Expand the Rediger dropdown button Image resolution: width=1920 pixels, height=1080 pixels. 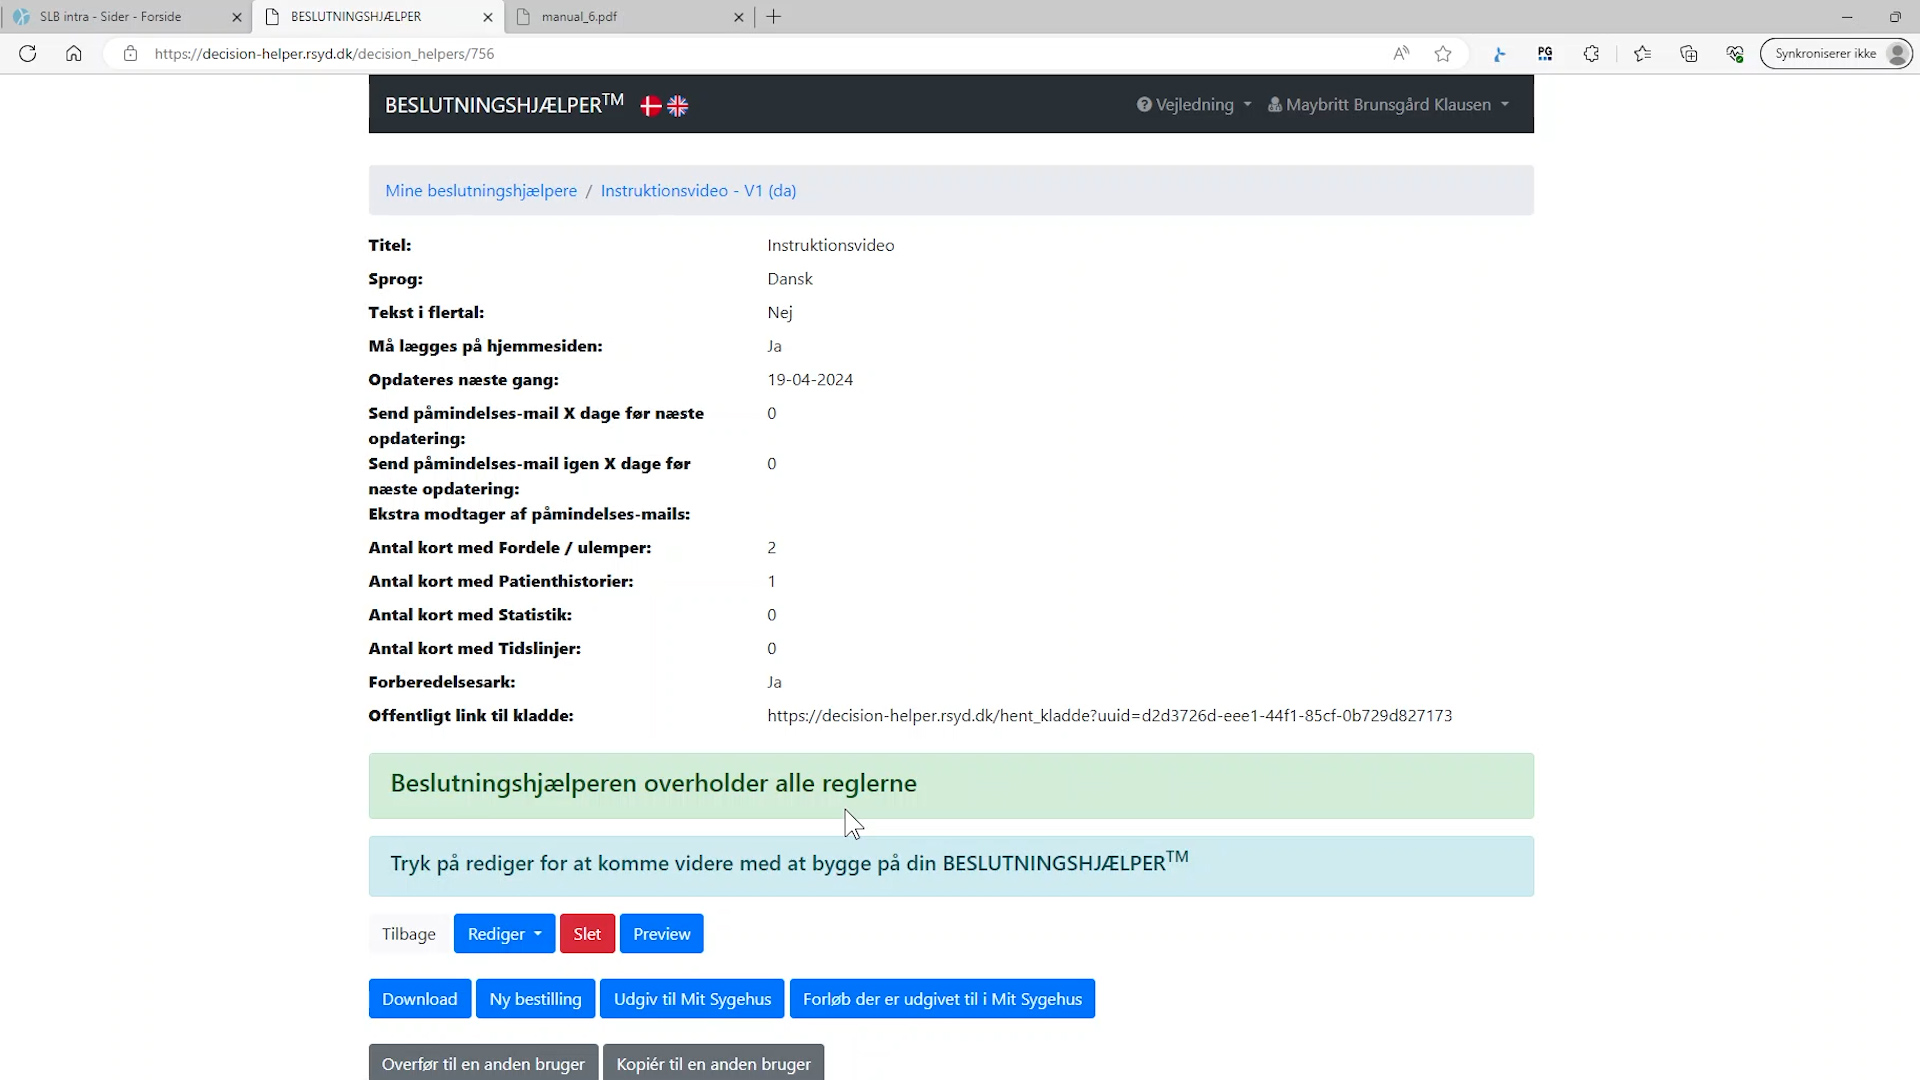pyautogui.click(x=504, y=934)
